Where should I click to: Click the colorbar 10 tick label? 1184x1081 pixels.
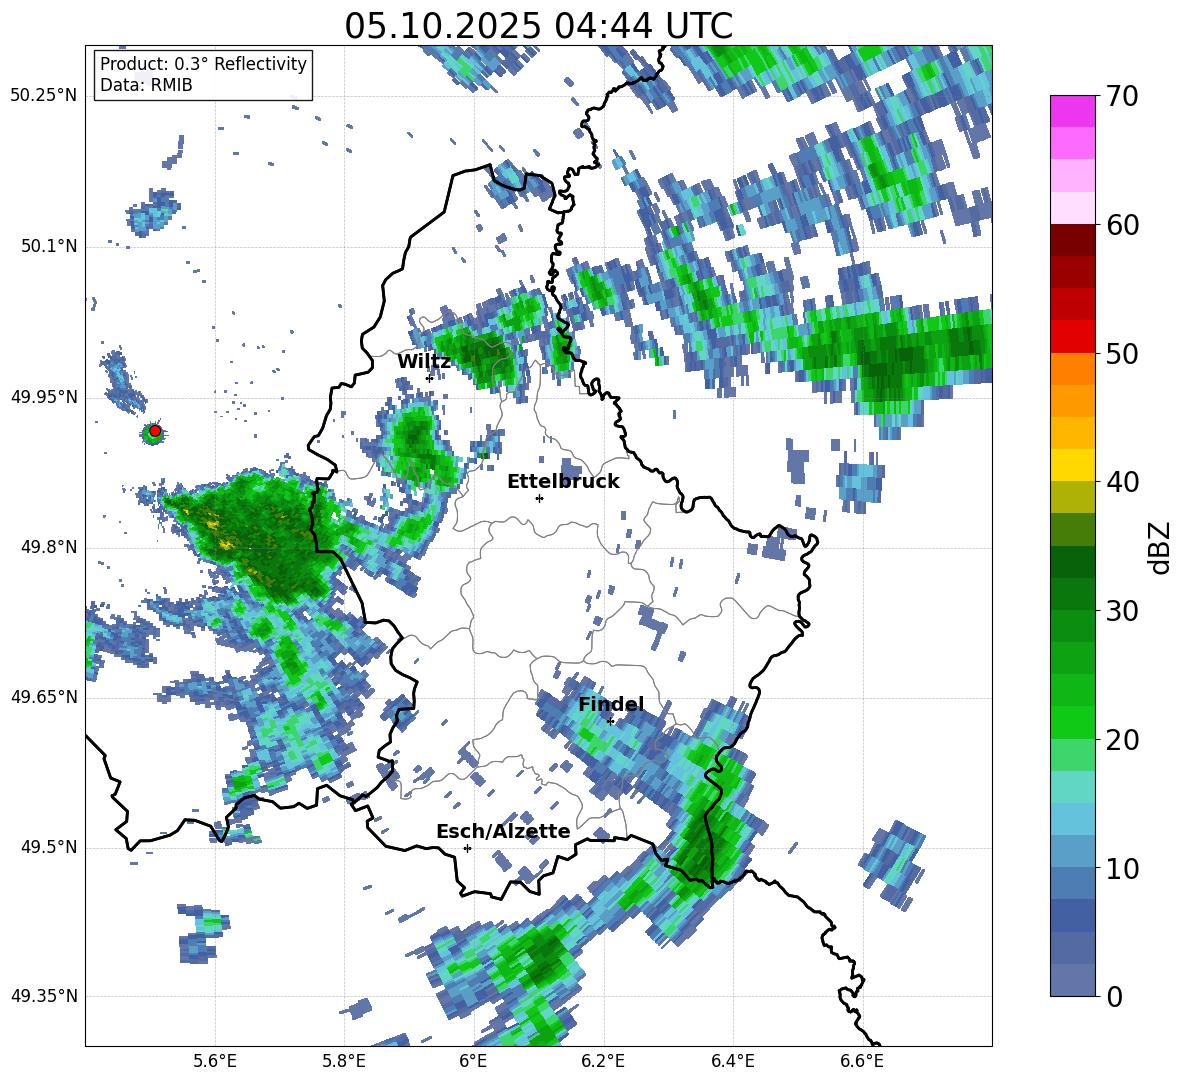(1122, 868)
